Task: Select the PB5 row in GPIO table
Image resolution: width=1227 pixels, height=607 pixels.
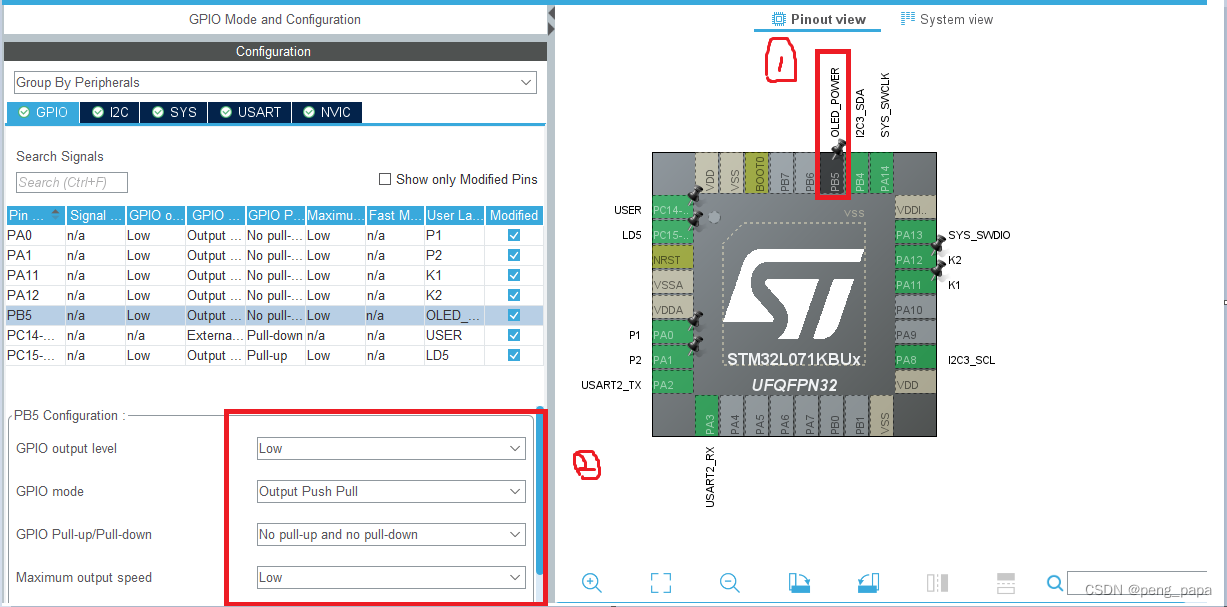Action: (274, 315)
